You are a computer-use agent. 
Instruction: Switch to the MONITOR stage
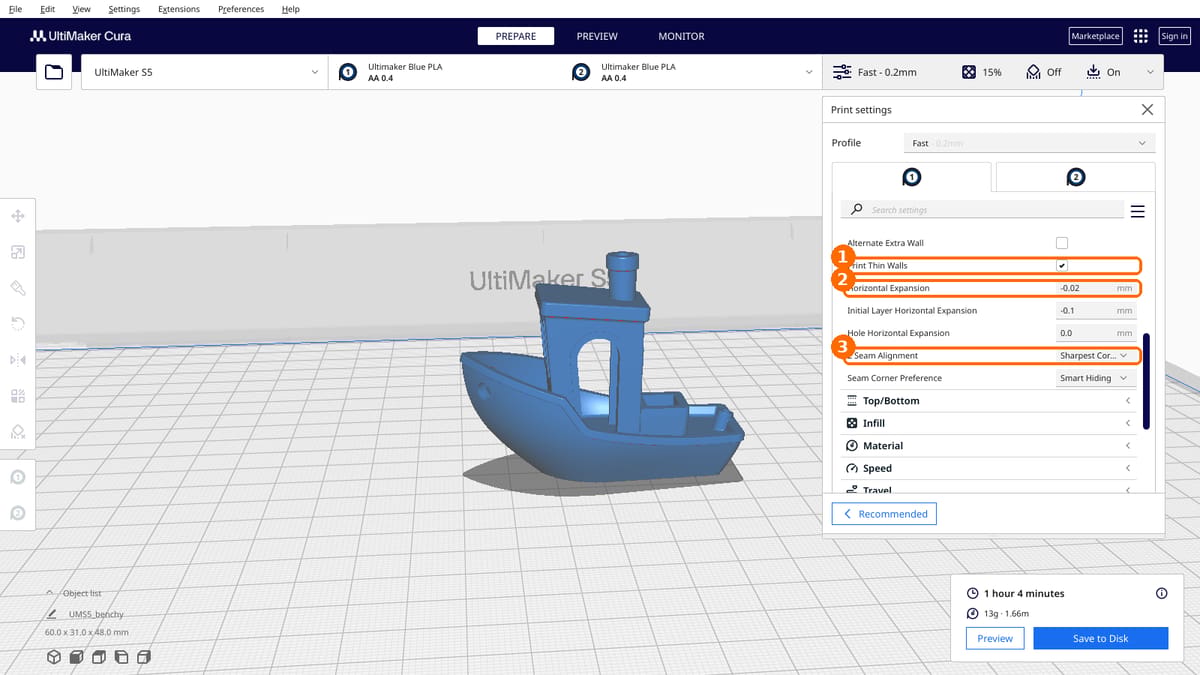pyautogui.click(x=681, y=36)
